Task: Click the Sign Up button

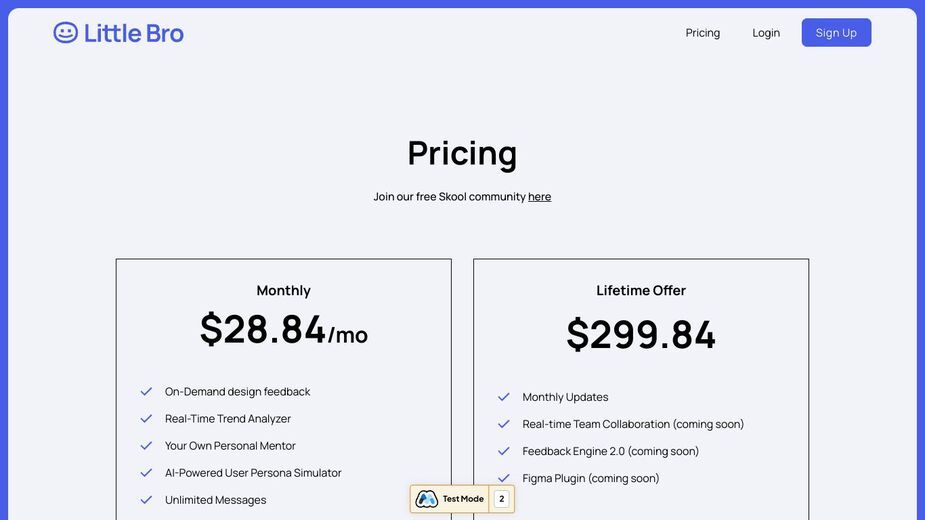Action: click(836, 32)
